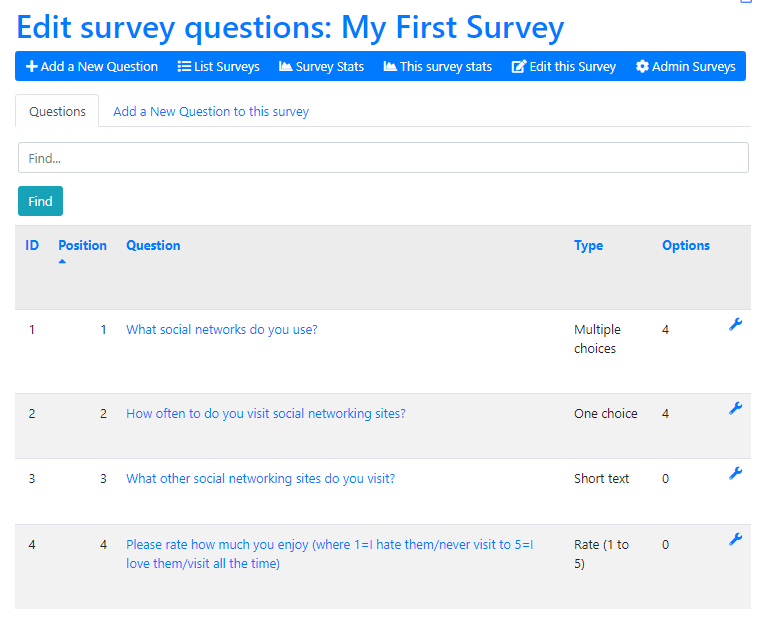
Task: Open "What social networks do you use?" question
Action: click(x=222, y=329)
